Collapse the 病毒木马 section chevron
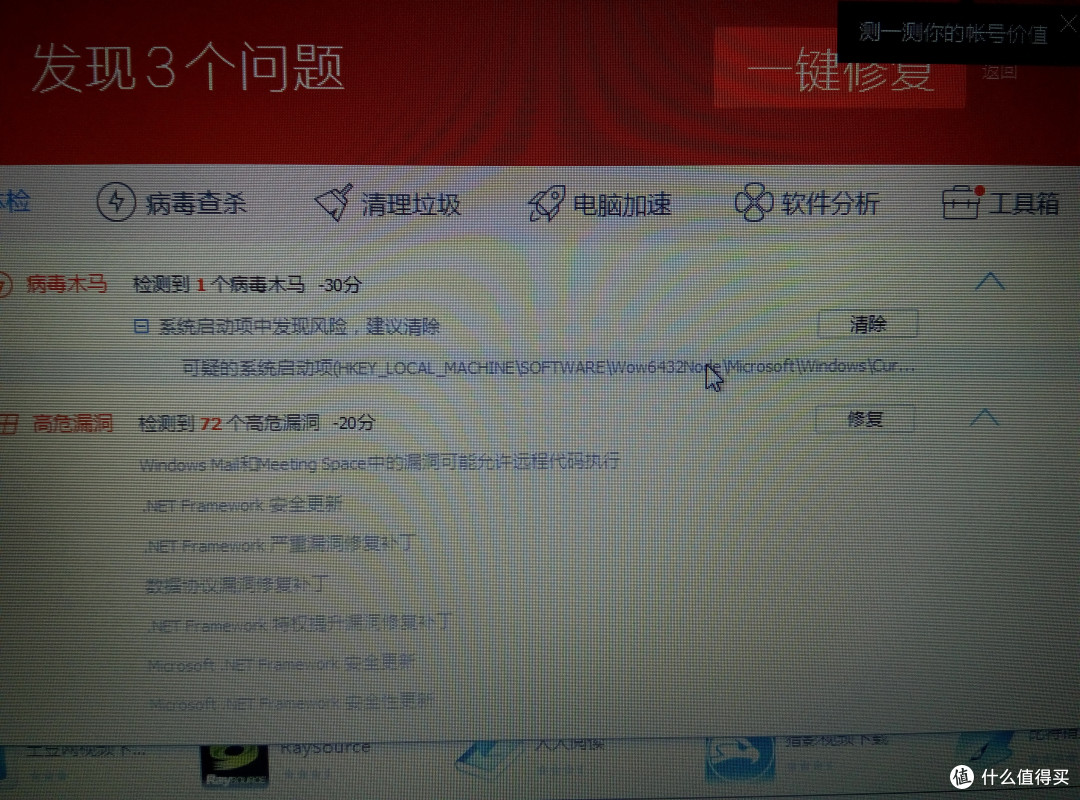Viewport: 1080px width, 800px height. (x=990, y=280)
